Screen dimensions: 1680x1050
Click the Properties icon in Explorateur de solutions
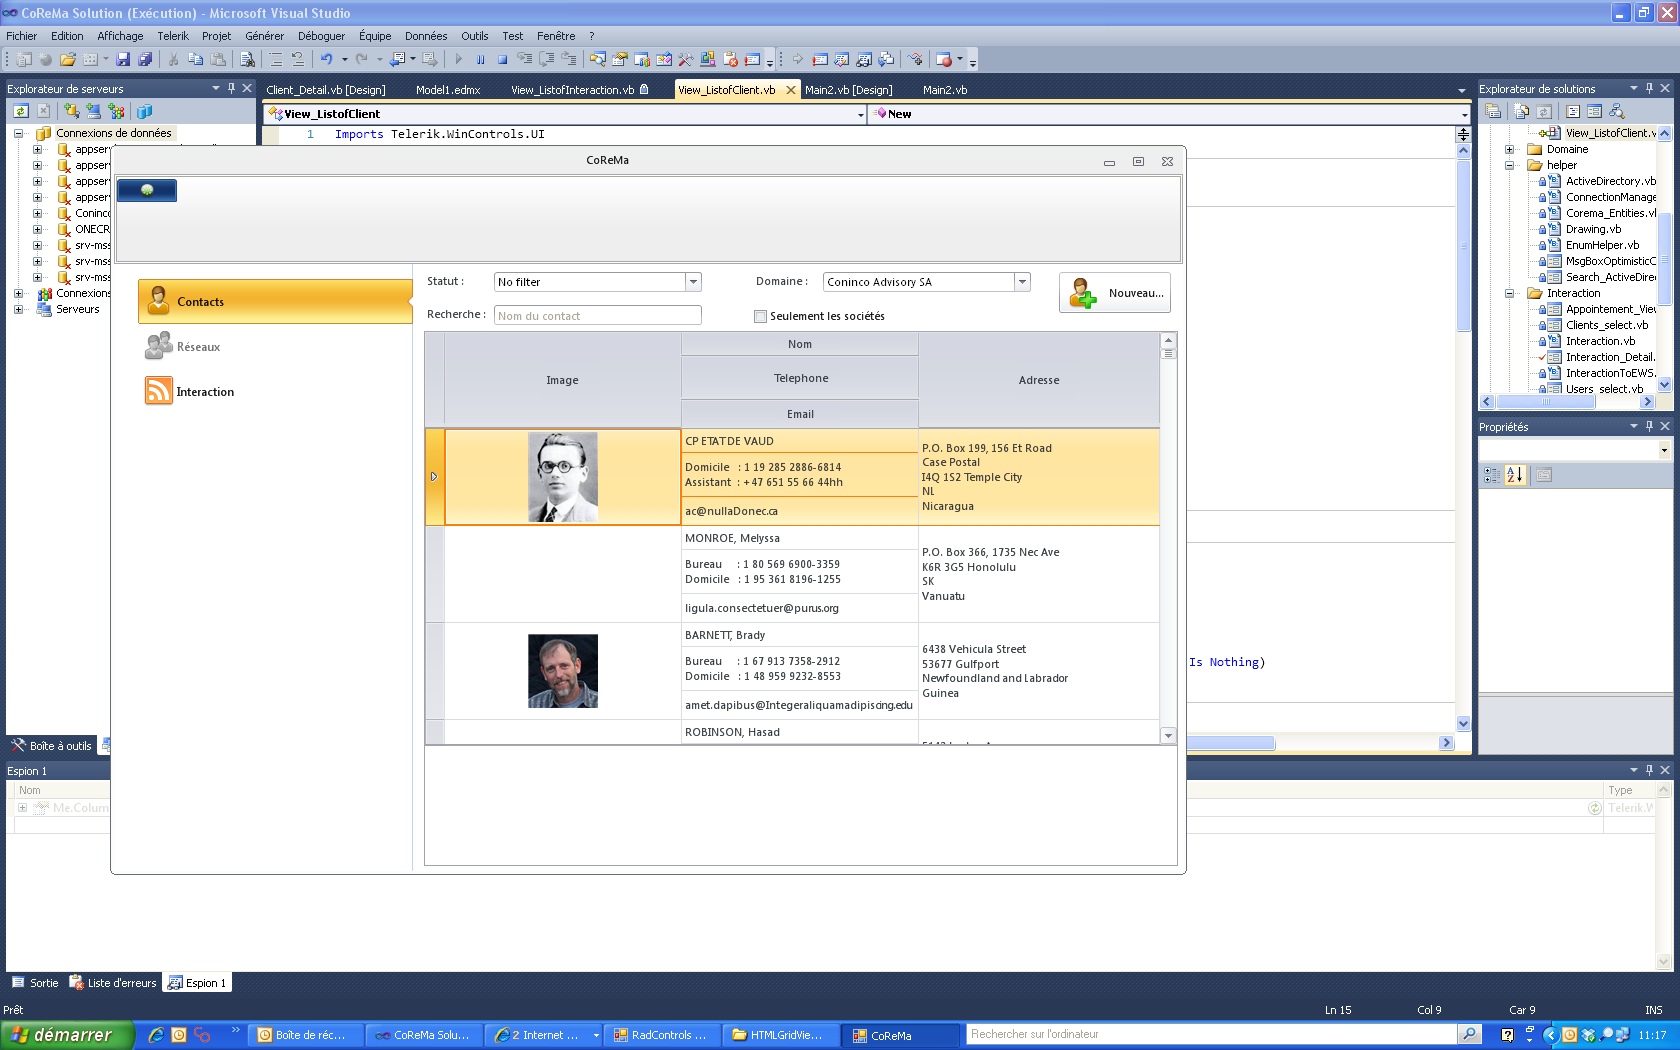click(1493, 111)
